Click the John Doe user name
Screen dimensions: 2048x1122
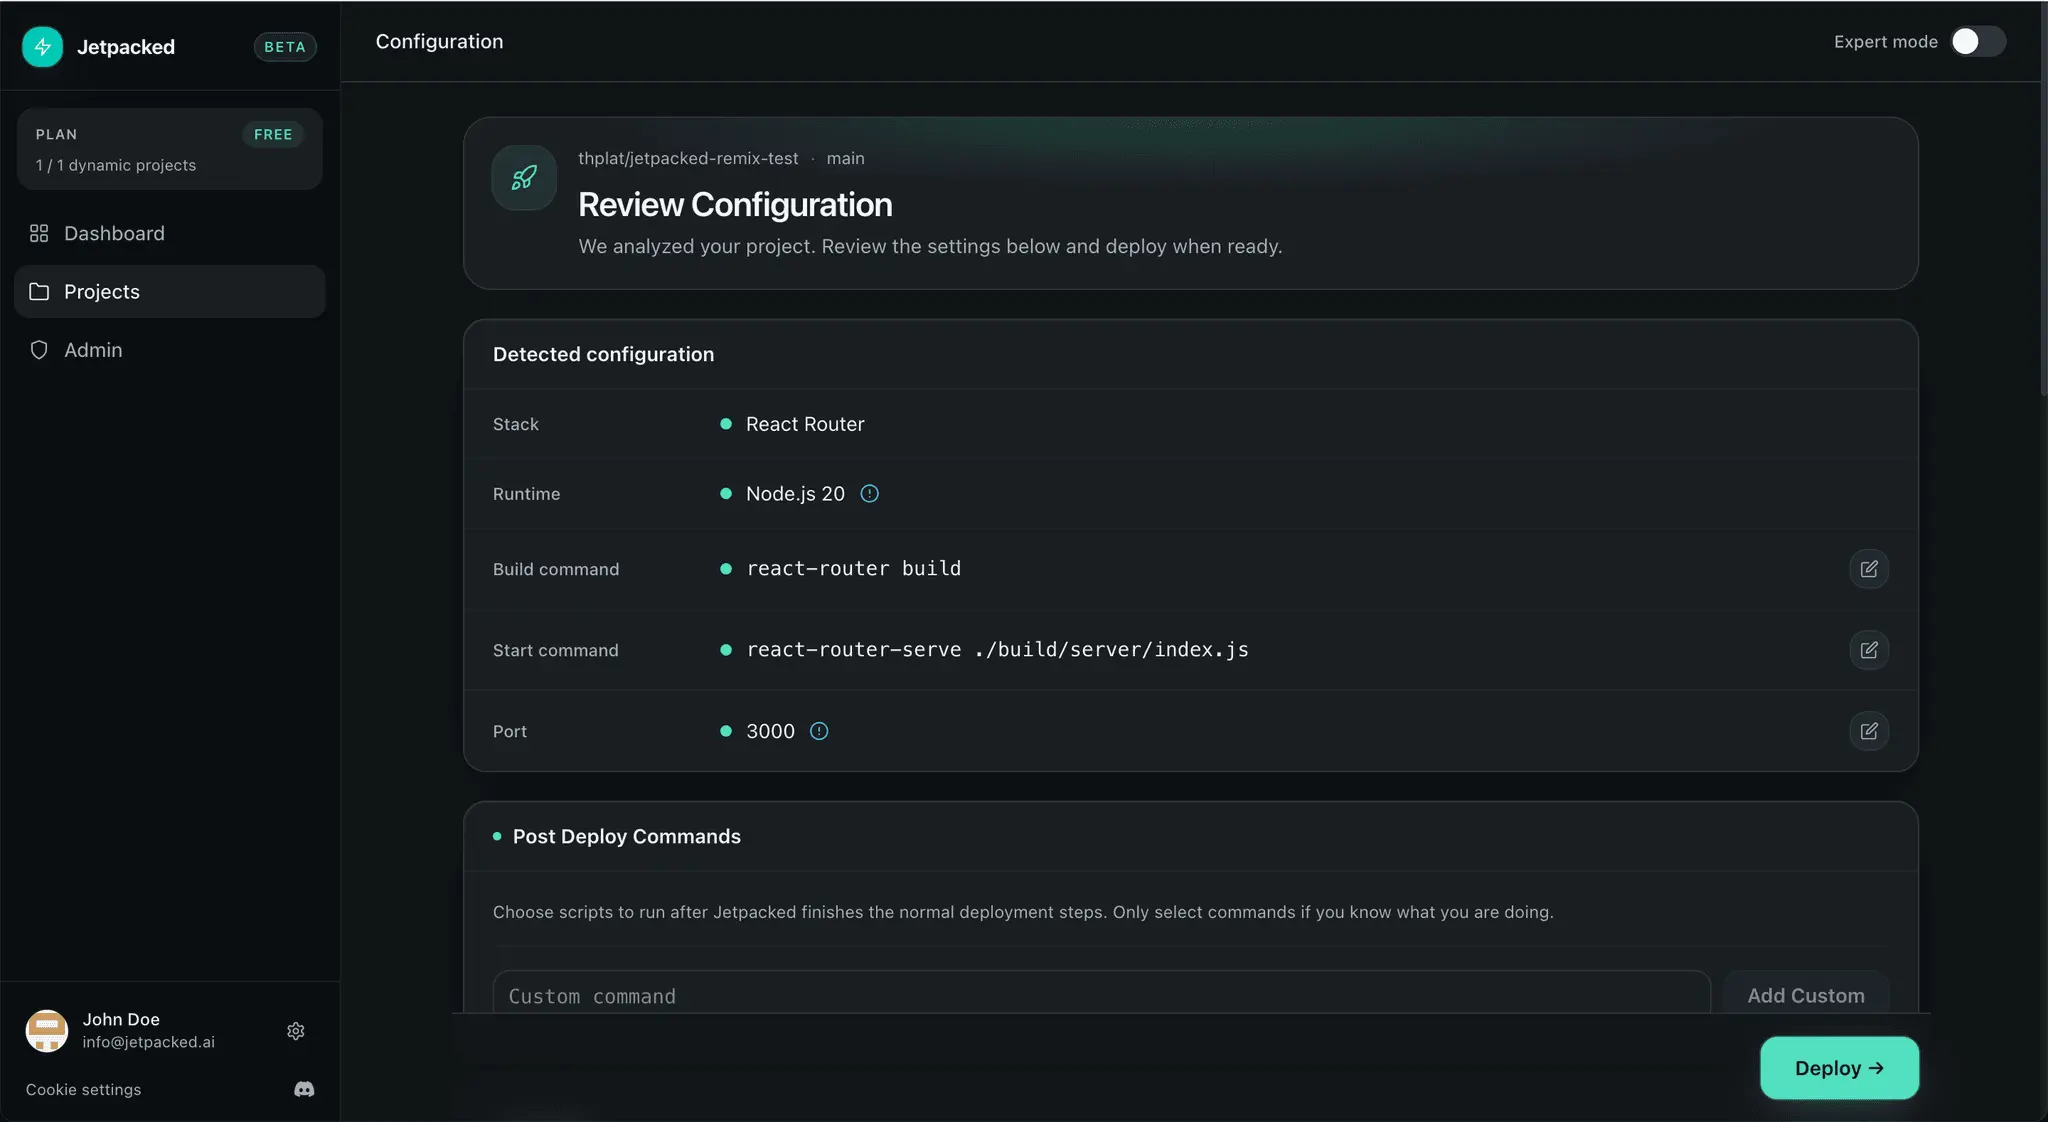tap(121, 1019)
